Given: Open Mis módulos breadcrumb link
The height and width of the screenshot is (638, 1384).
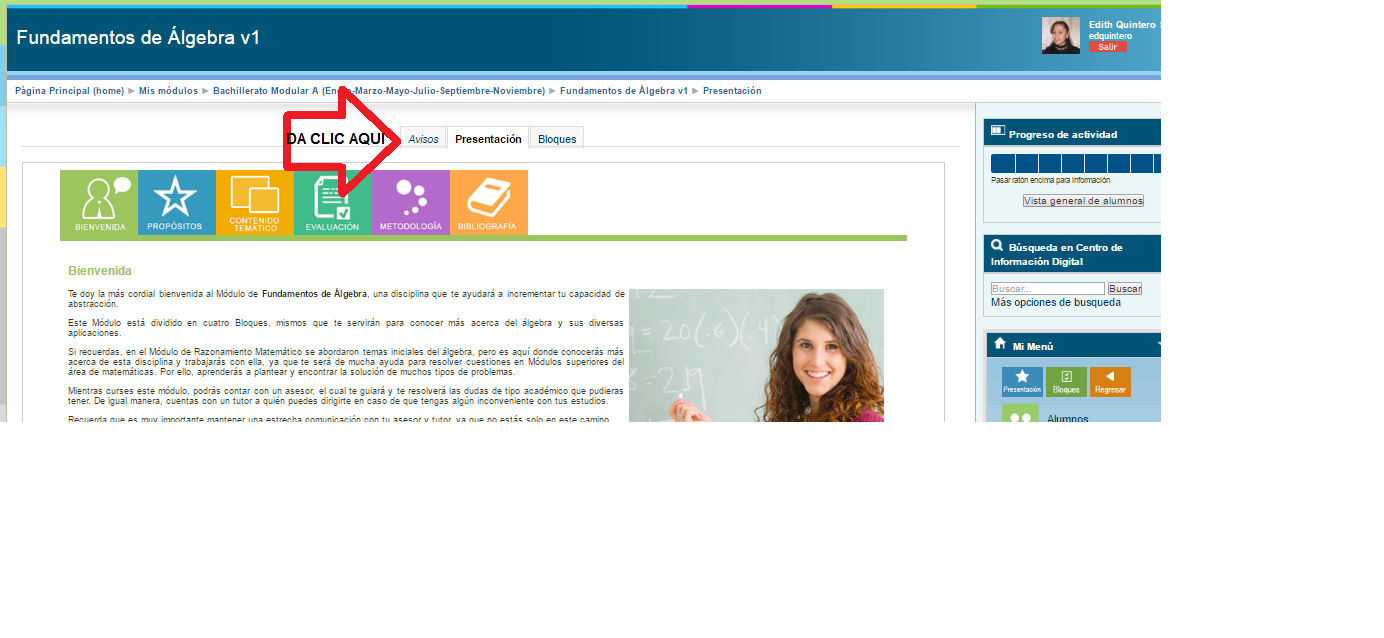Looking at the screenshot, I should tap(168, 91).
